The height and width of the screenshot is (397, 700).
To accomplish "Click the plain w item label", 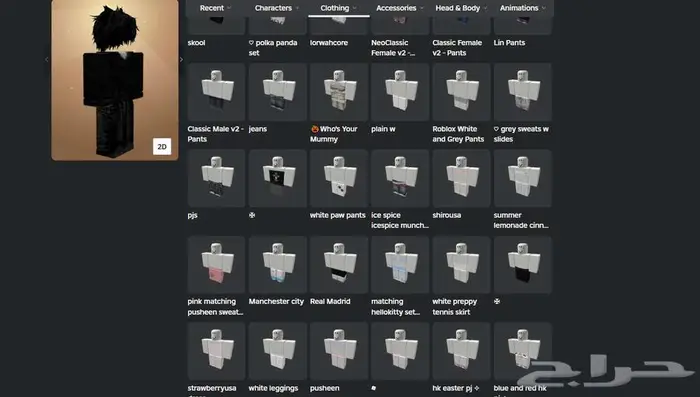I will [383, 129].
